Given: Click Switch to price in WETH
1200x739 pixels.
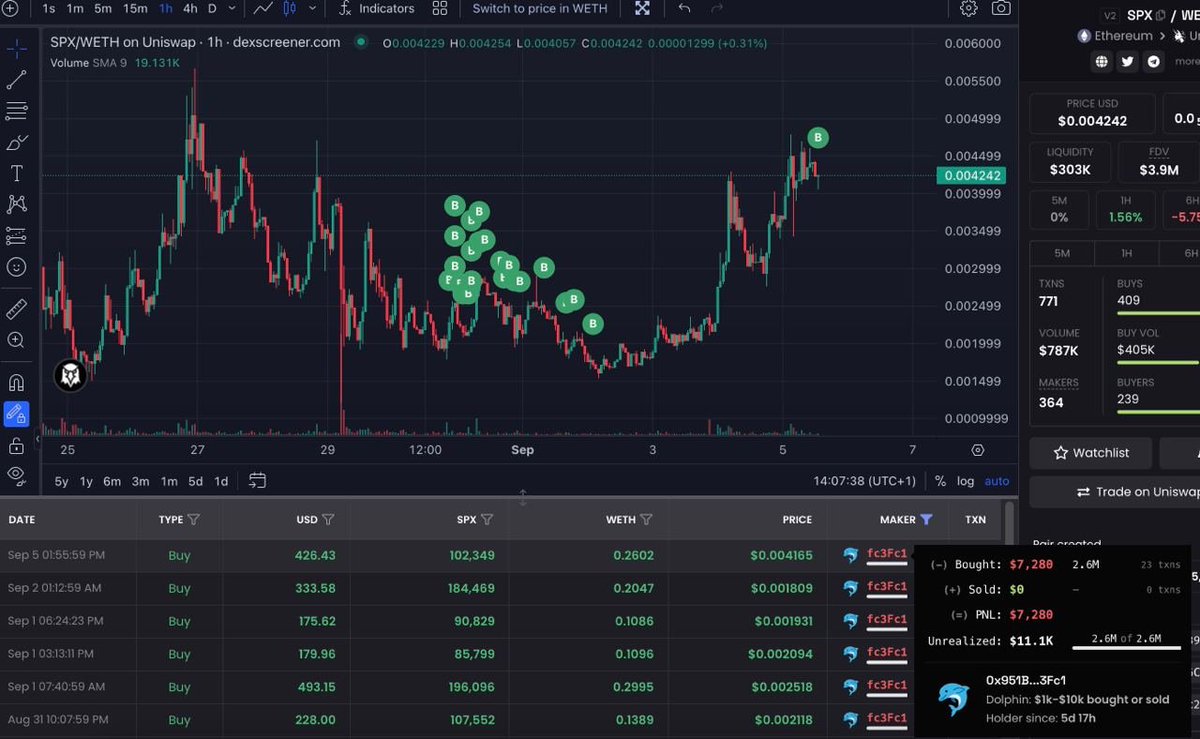Looking at the screenshot, I should tap(540, 9).
